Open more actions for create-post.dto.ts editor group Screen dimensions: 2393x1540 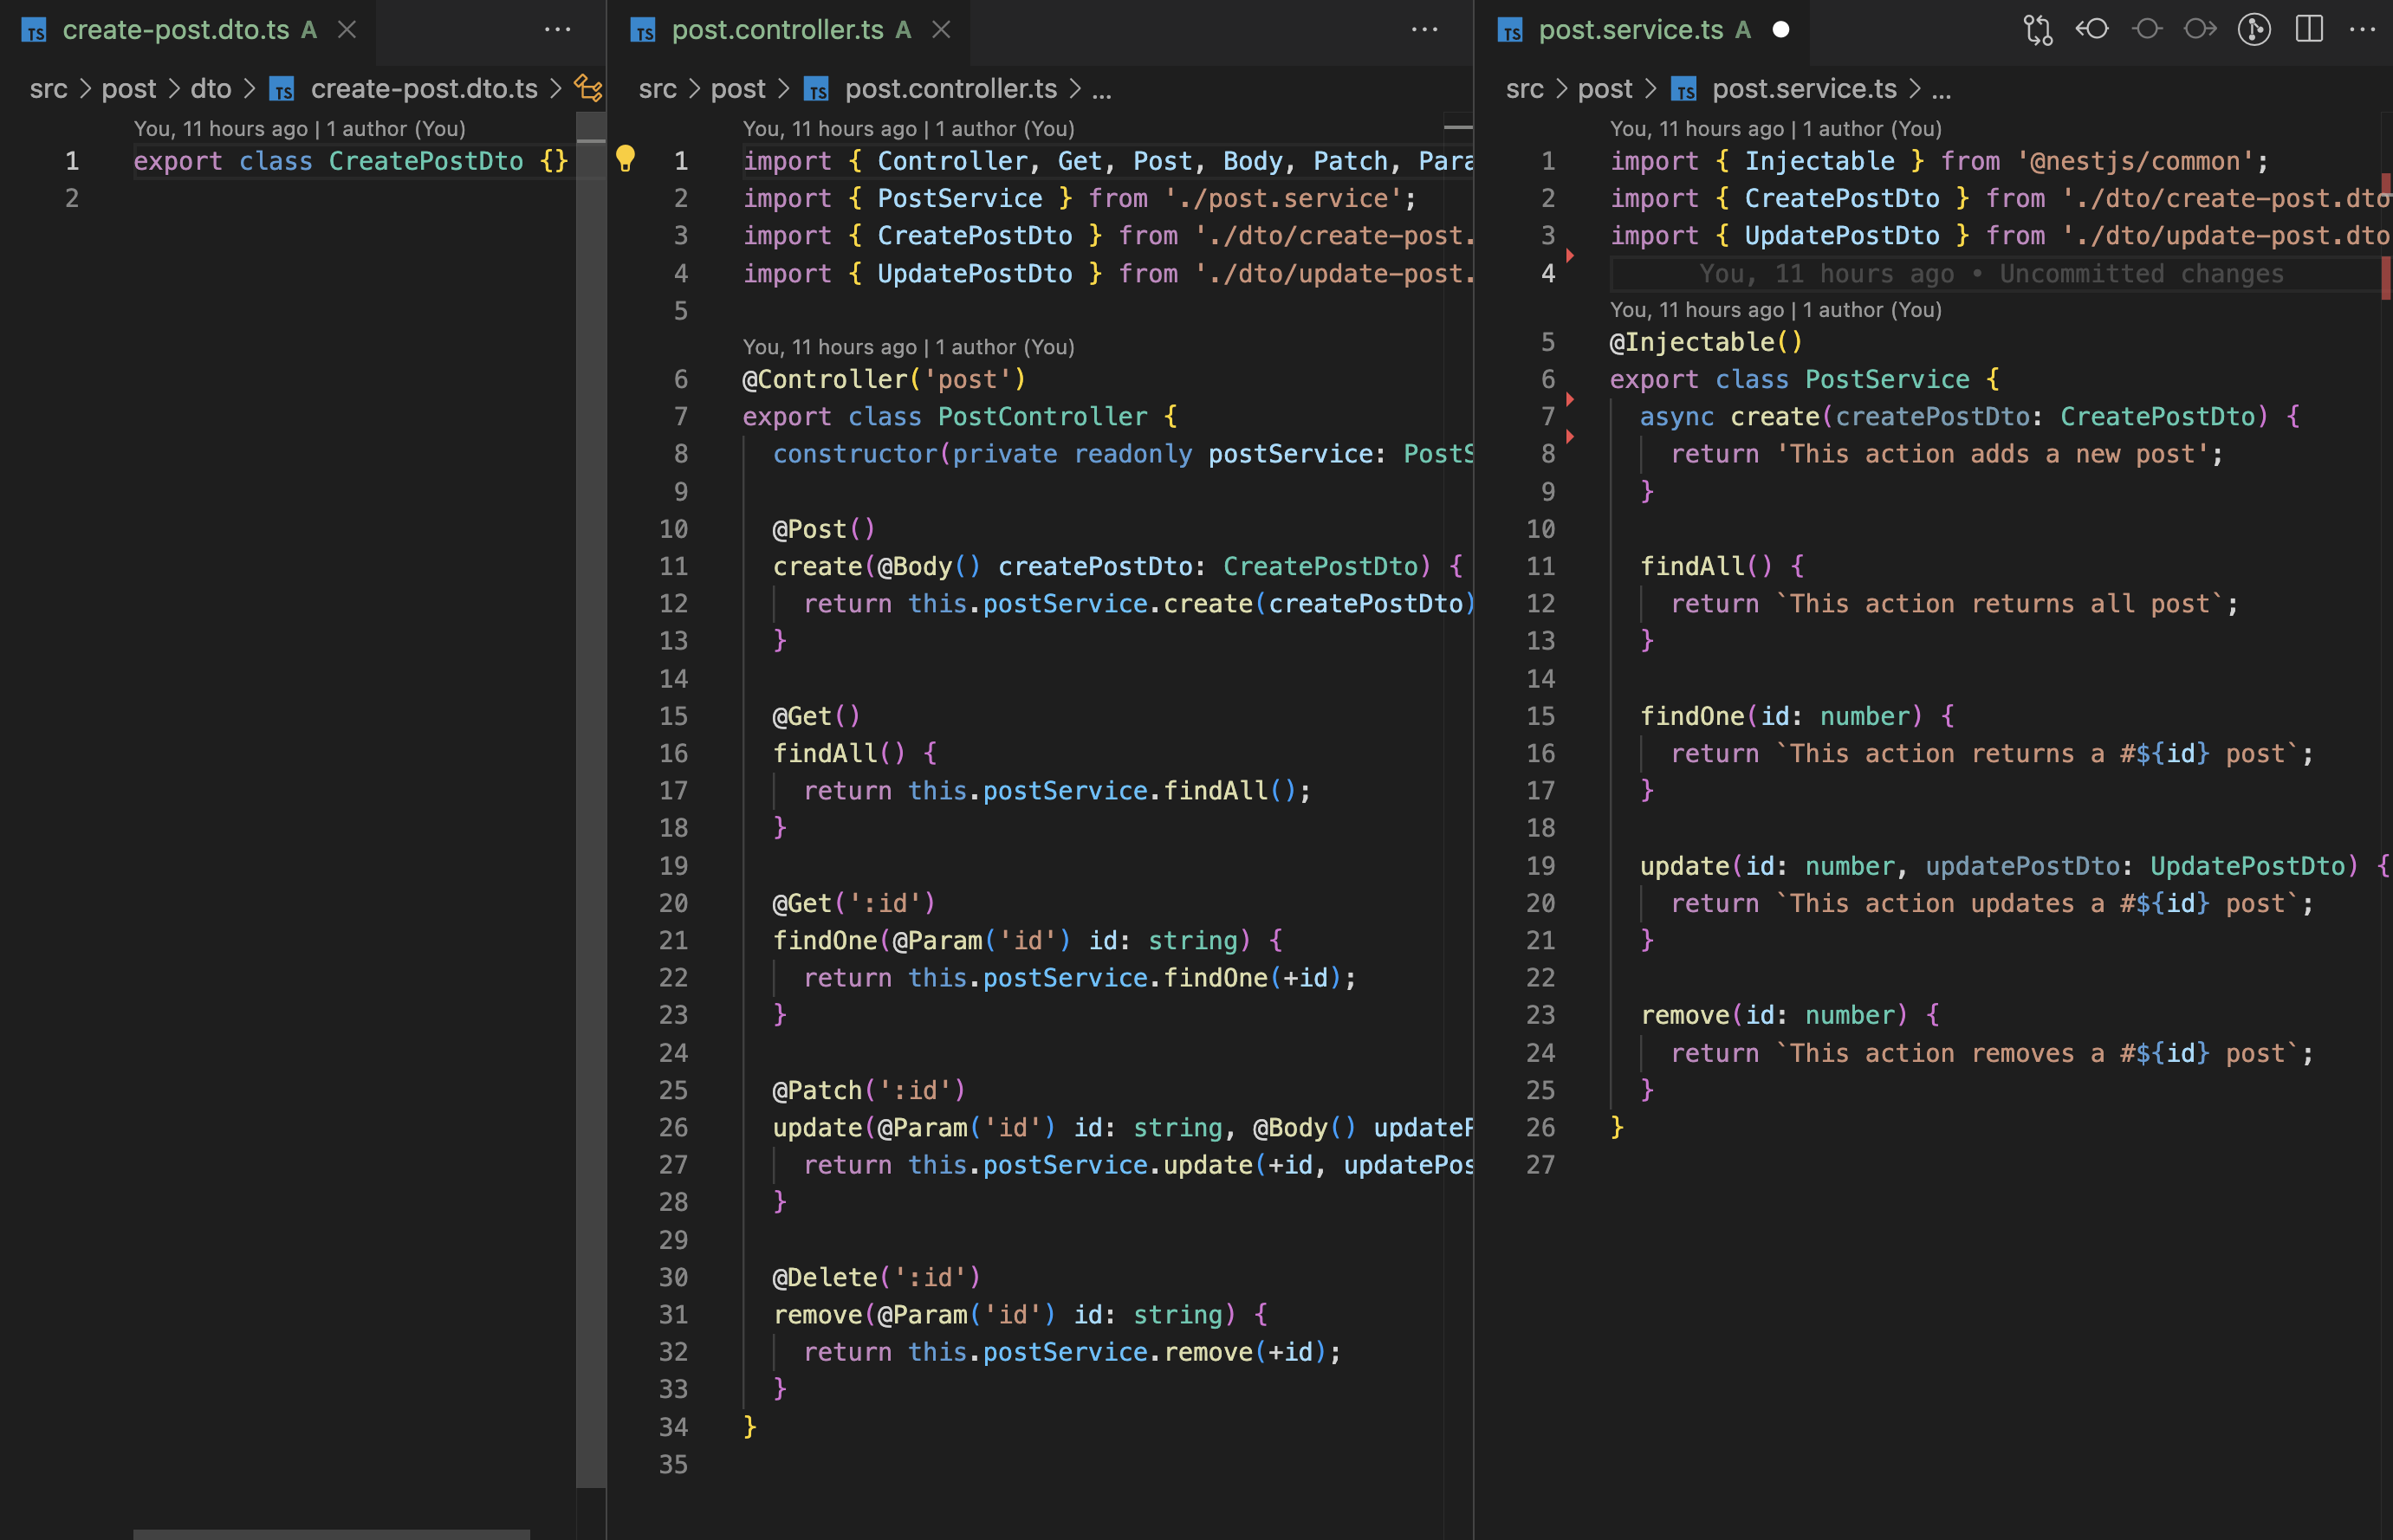(557, 29)
